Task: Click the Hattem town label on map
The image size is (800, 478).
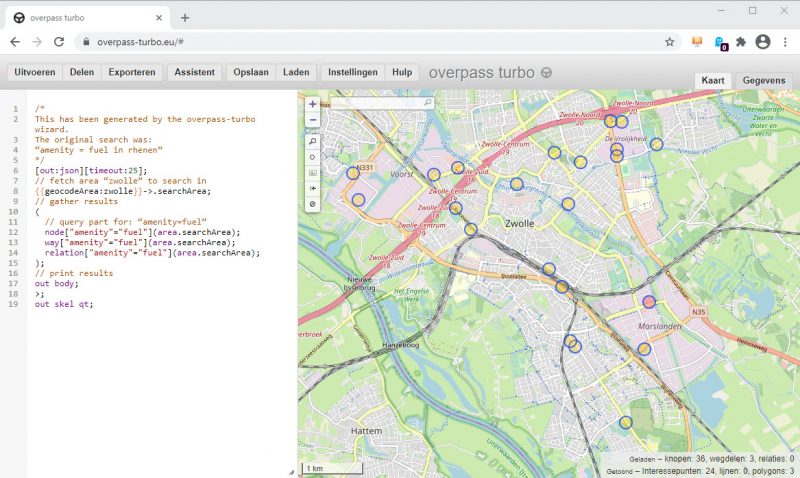Action: [x=366, y=431]
